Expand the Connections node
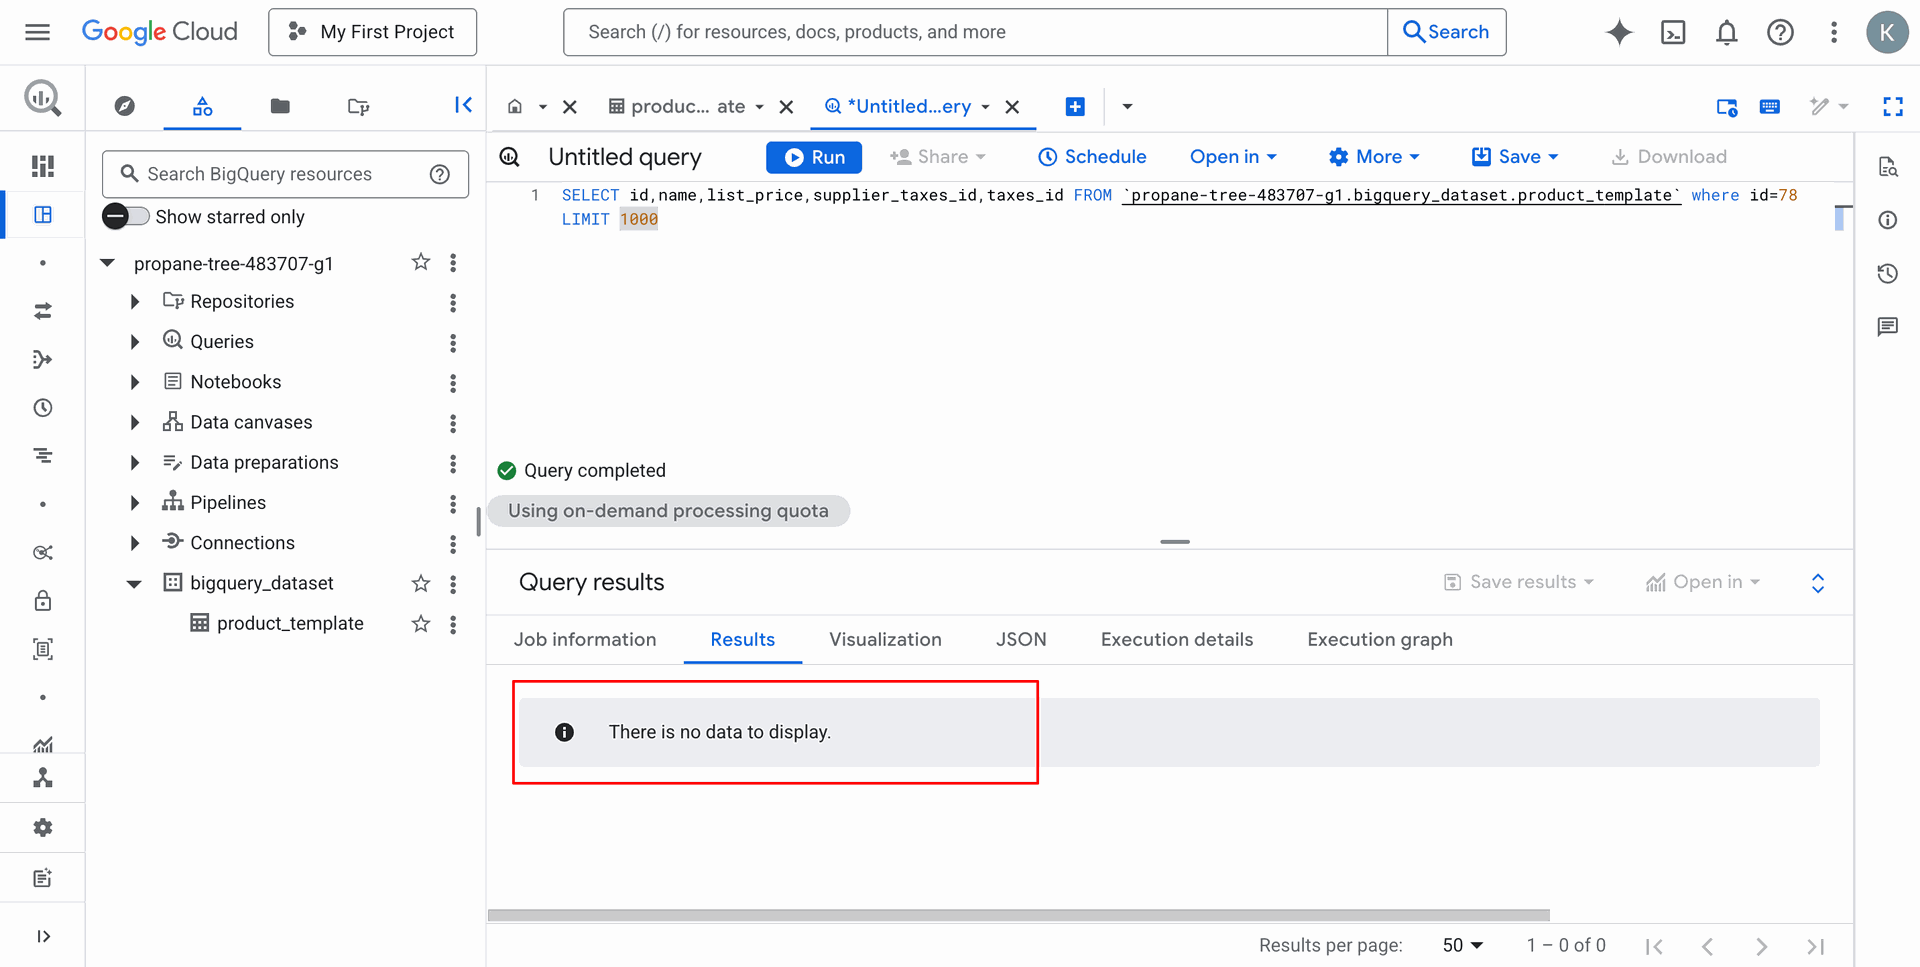 pos(135,543)
